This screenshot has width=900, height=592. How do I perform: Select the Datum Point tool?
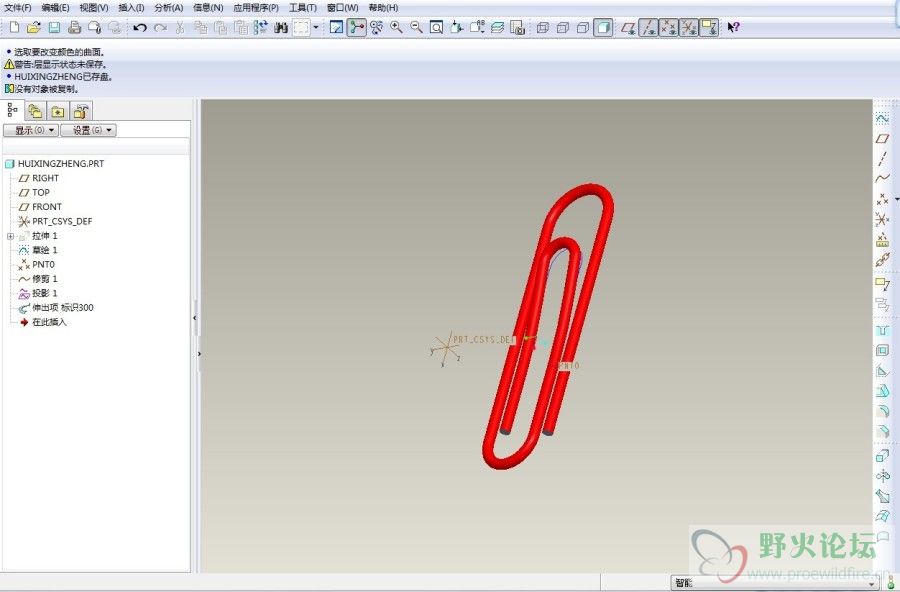(882, 199)
